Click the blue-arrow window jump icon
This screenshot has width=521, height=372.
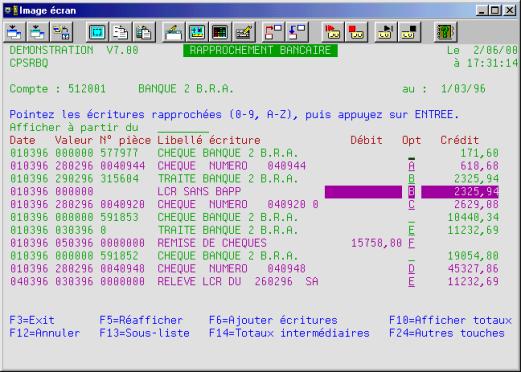[296, 32]
